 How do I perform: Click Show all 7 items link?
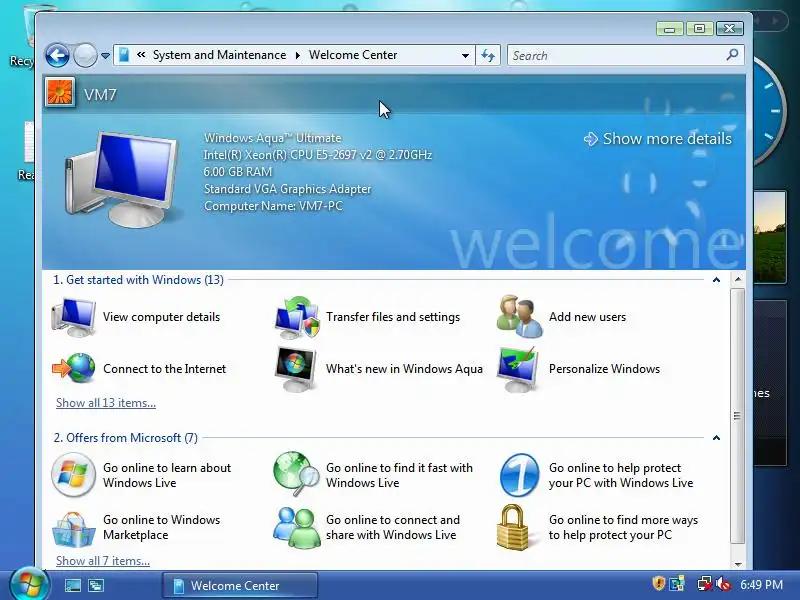pos(103,561)
